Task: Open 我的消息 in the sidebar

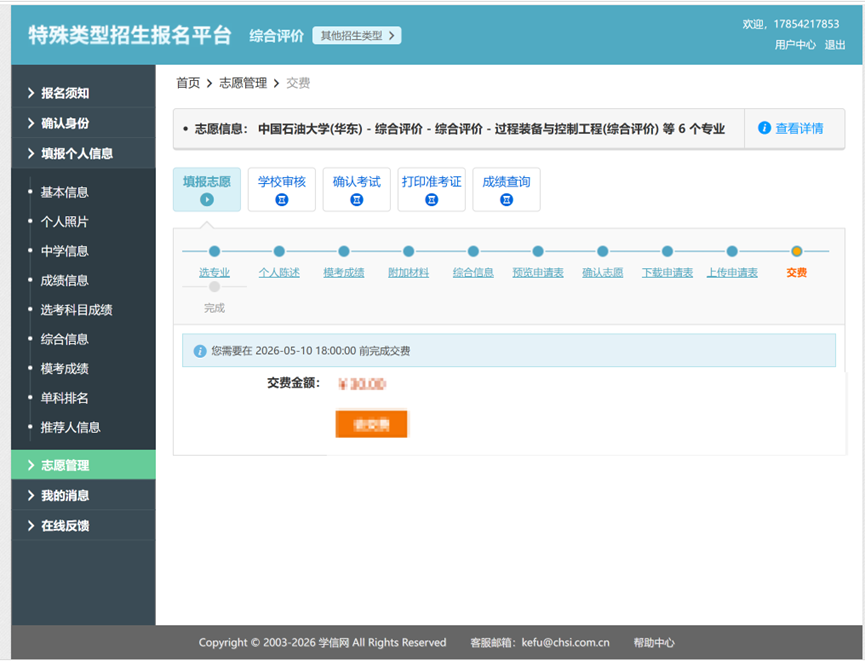Action: [x=83, y=495]
